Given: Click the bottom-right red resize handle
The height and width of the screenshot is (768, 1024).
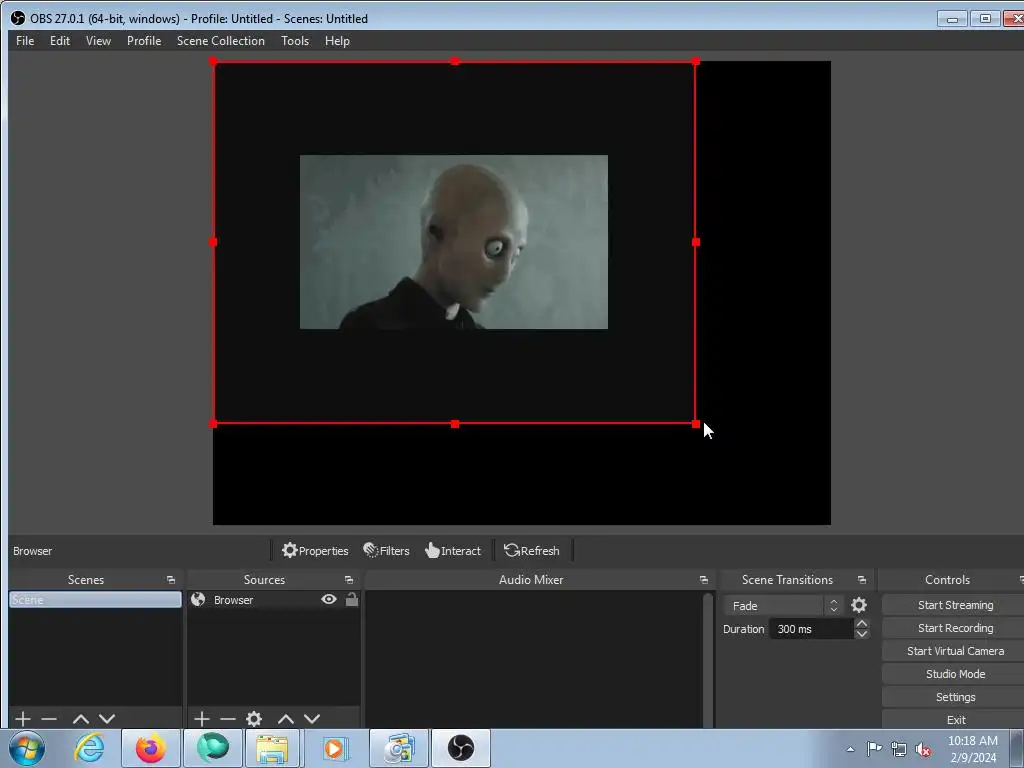Looking at the screenshot, I should tap(696, 424).
